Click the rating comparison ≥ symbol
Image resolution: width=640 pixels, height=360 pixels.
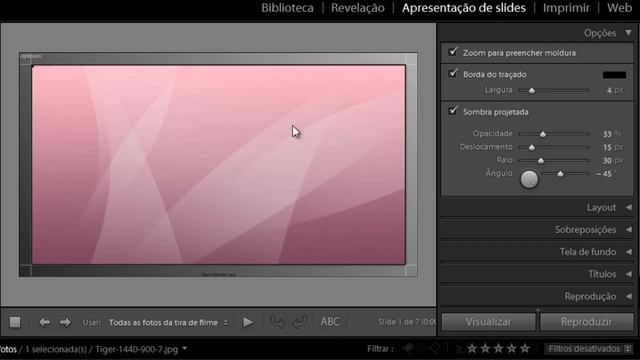click(459, 349)
